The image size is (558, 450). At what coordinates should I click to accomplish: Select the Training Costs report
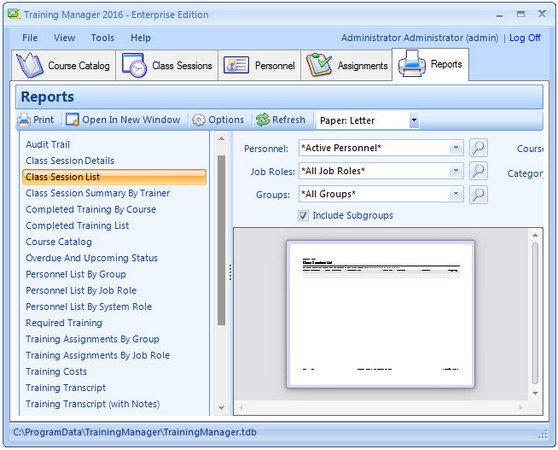tap(56, 371)
